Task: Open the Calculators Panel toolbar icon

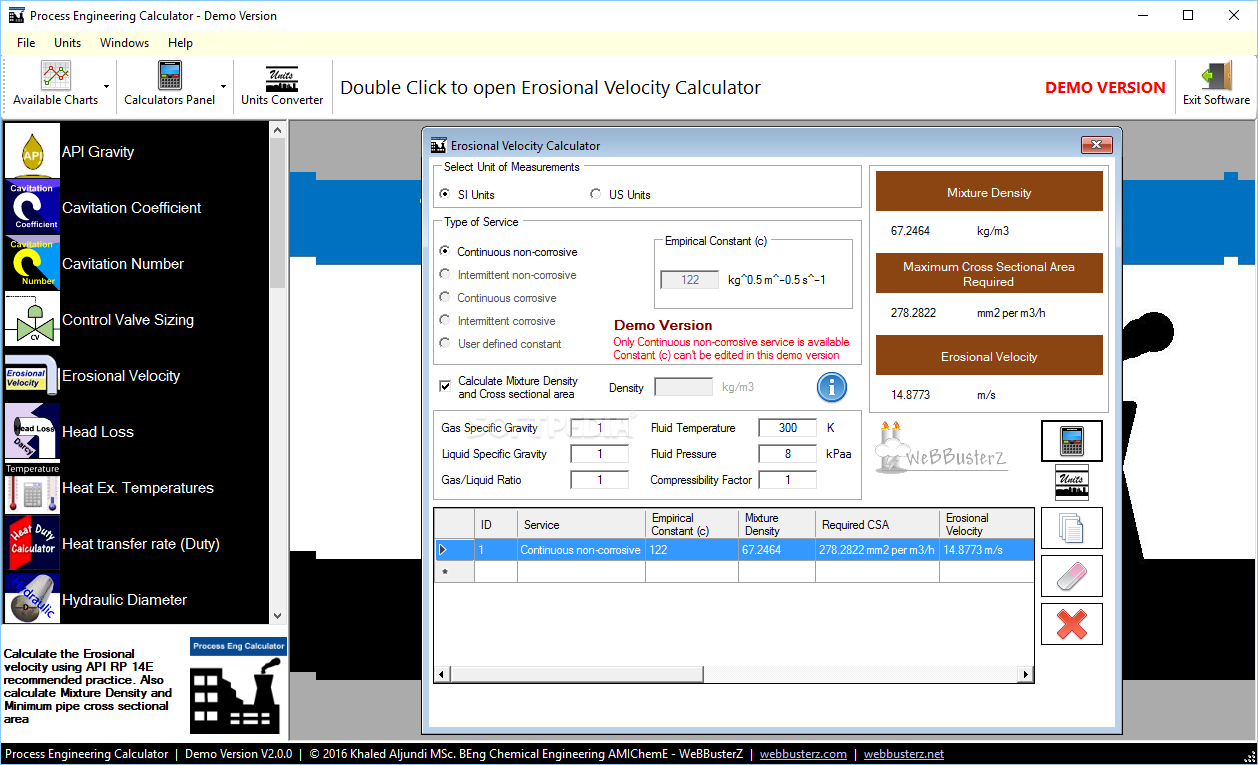Action: pos(170,76)
